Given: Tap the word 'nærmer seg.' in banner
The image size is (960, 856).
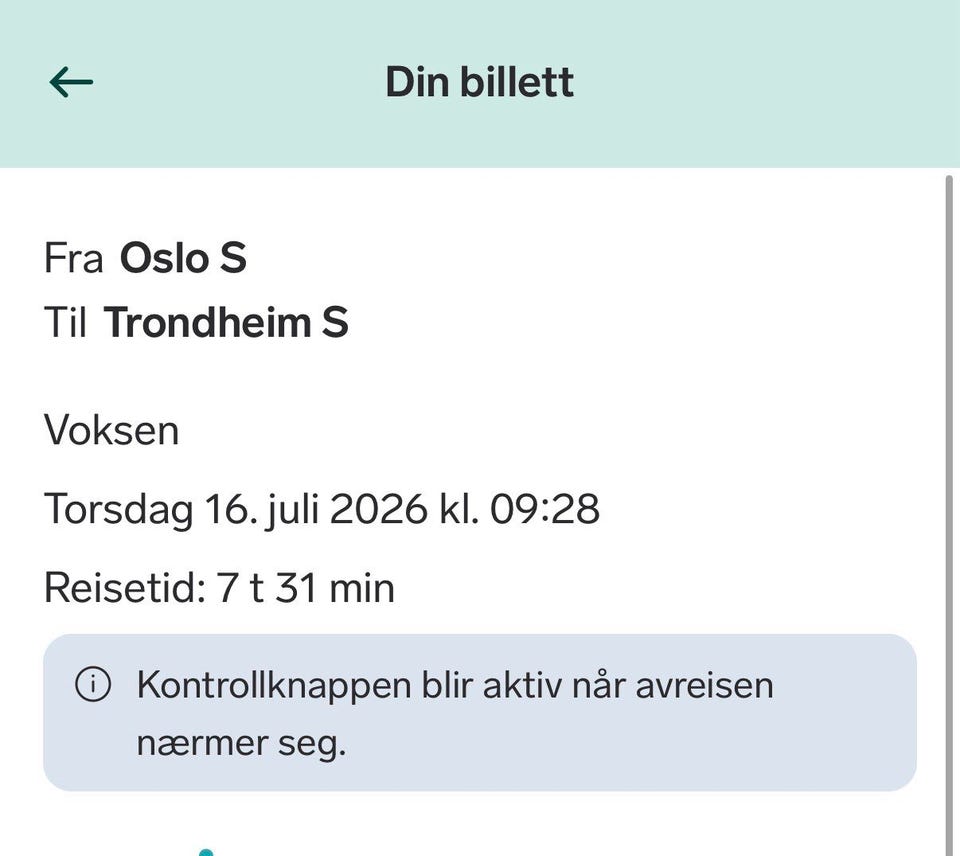Looking at the screenshot, I should (241, 743).
